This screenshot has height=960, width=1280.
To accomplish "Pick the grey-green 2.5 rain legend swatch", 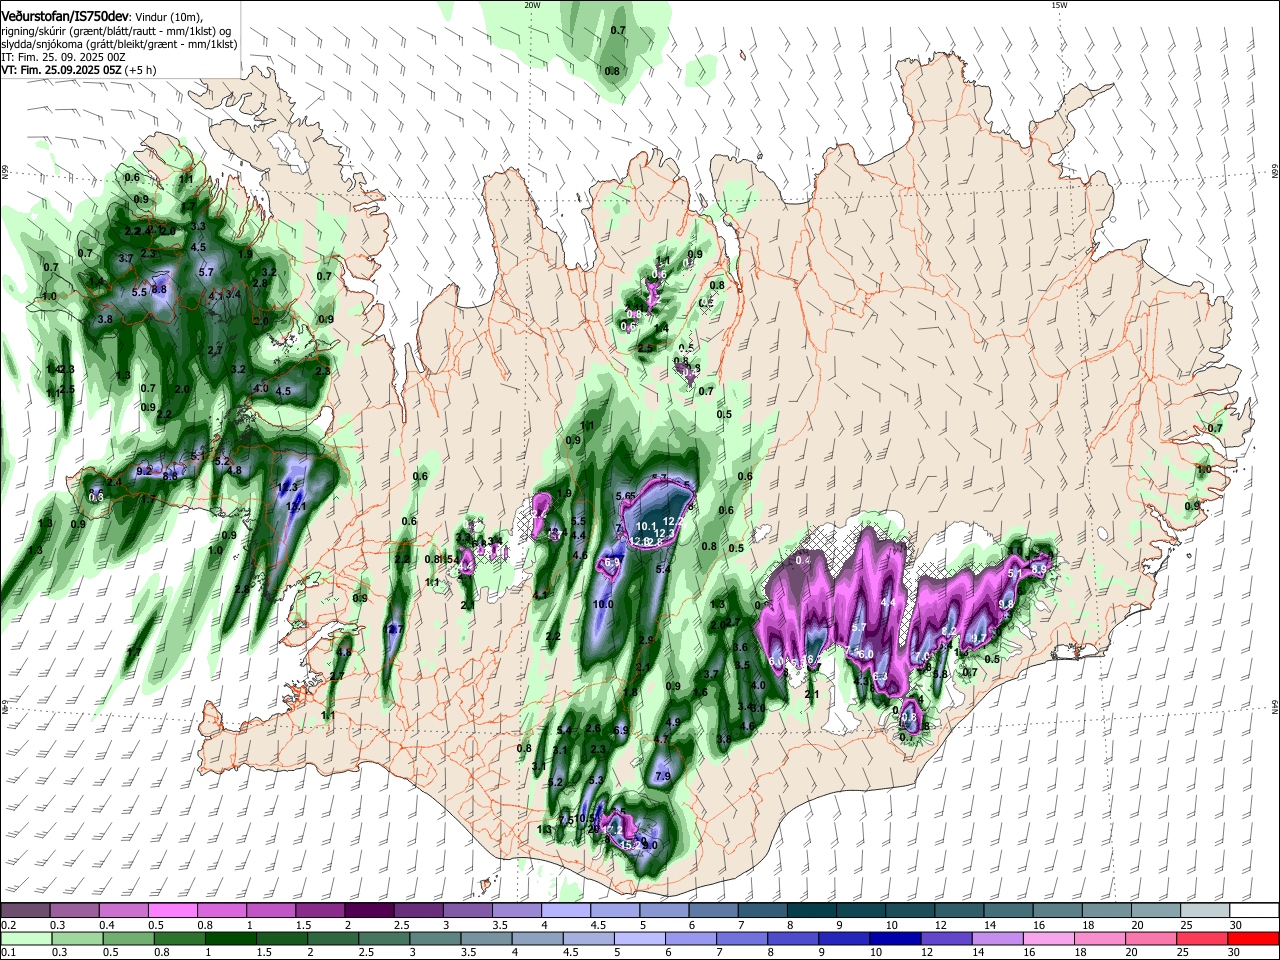I will pyautogui.click(x=383, y=939).
